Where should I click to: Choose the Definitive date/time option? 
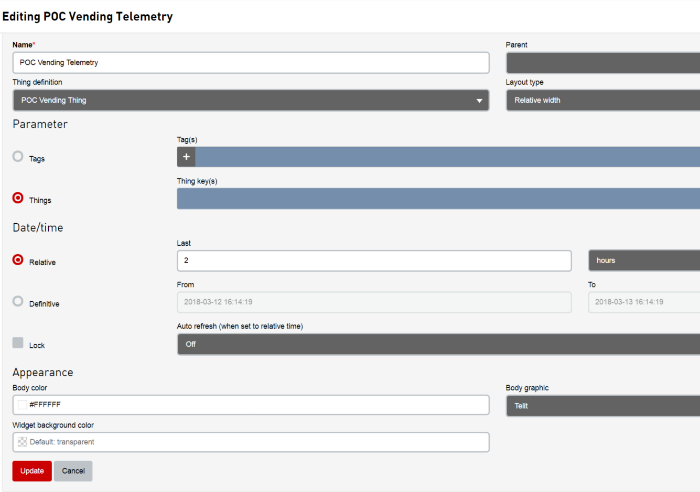[x=18, y=301]
